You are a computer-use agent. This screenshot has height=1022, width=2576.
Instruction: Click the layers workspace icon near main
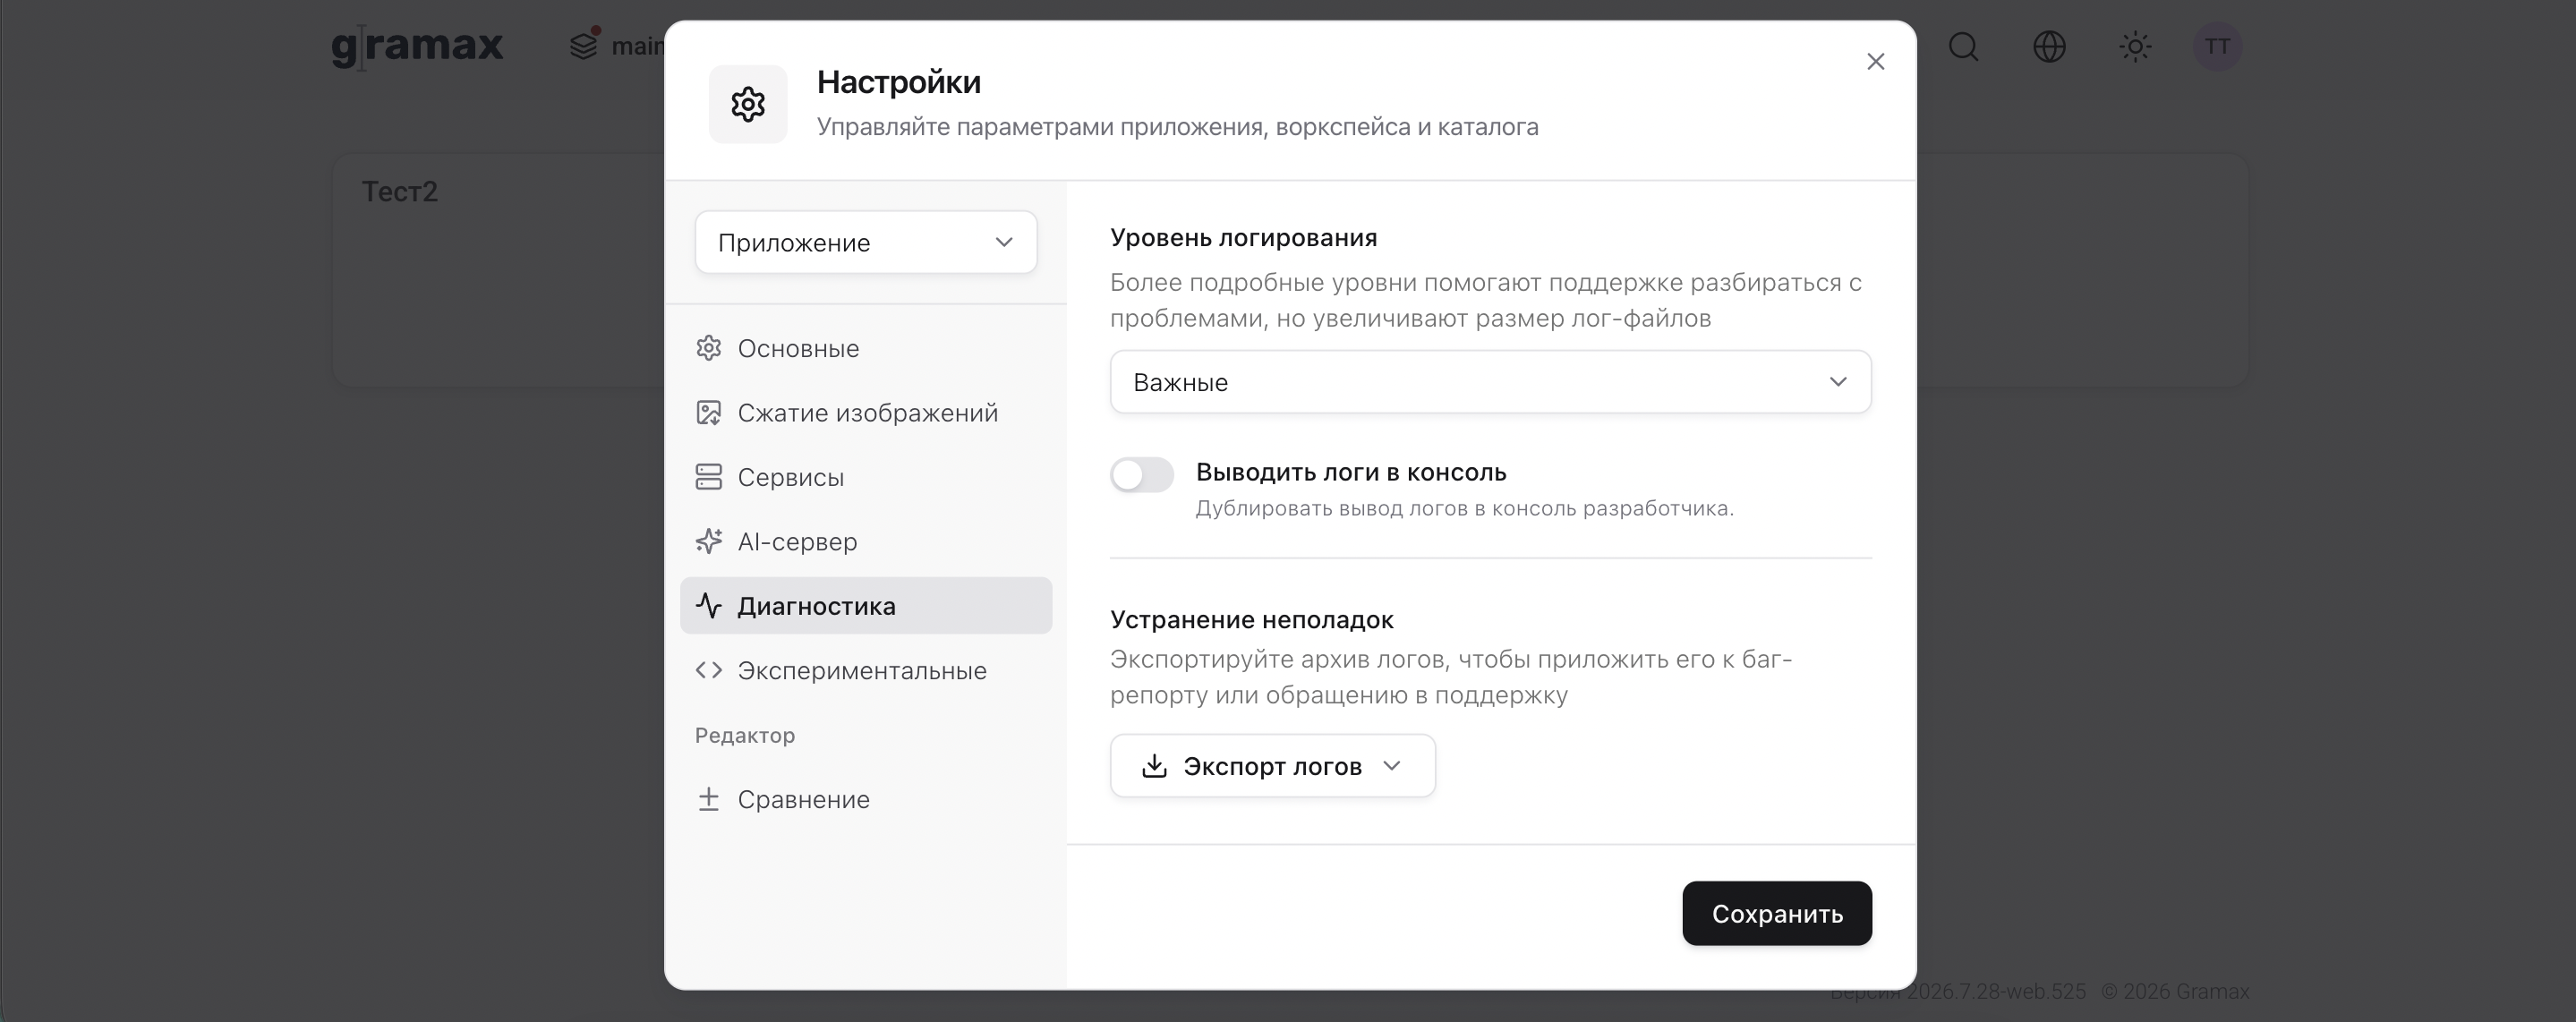(584, 46)
